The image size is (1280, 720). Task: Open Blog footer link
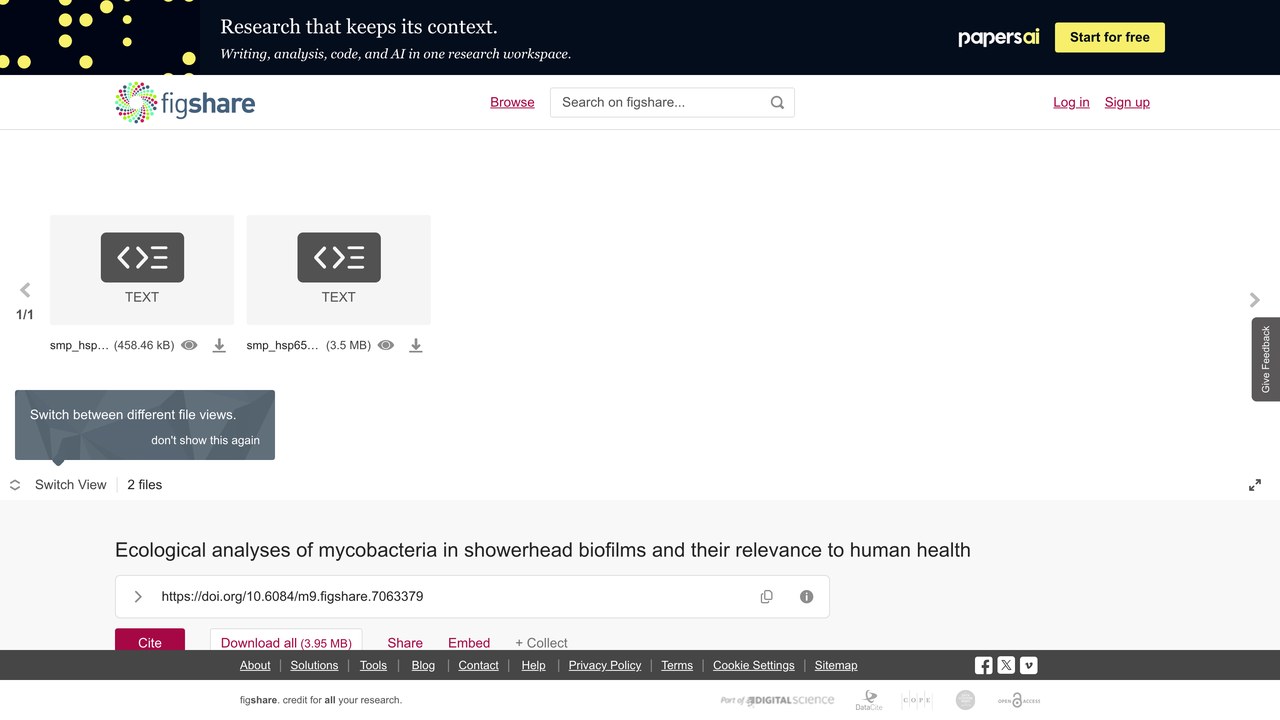[x=423, y=665]
